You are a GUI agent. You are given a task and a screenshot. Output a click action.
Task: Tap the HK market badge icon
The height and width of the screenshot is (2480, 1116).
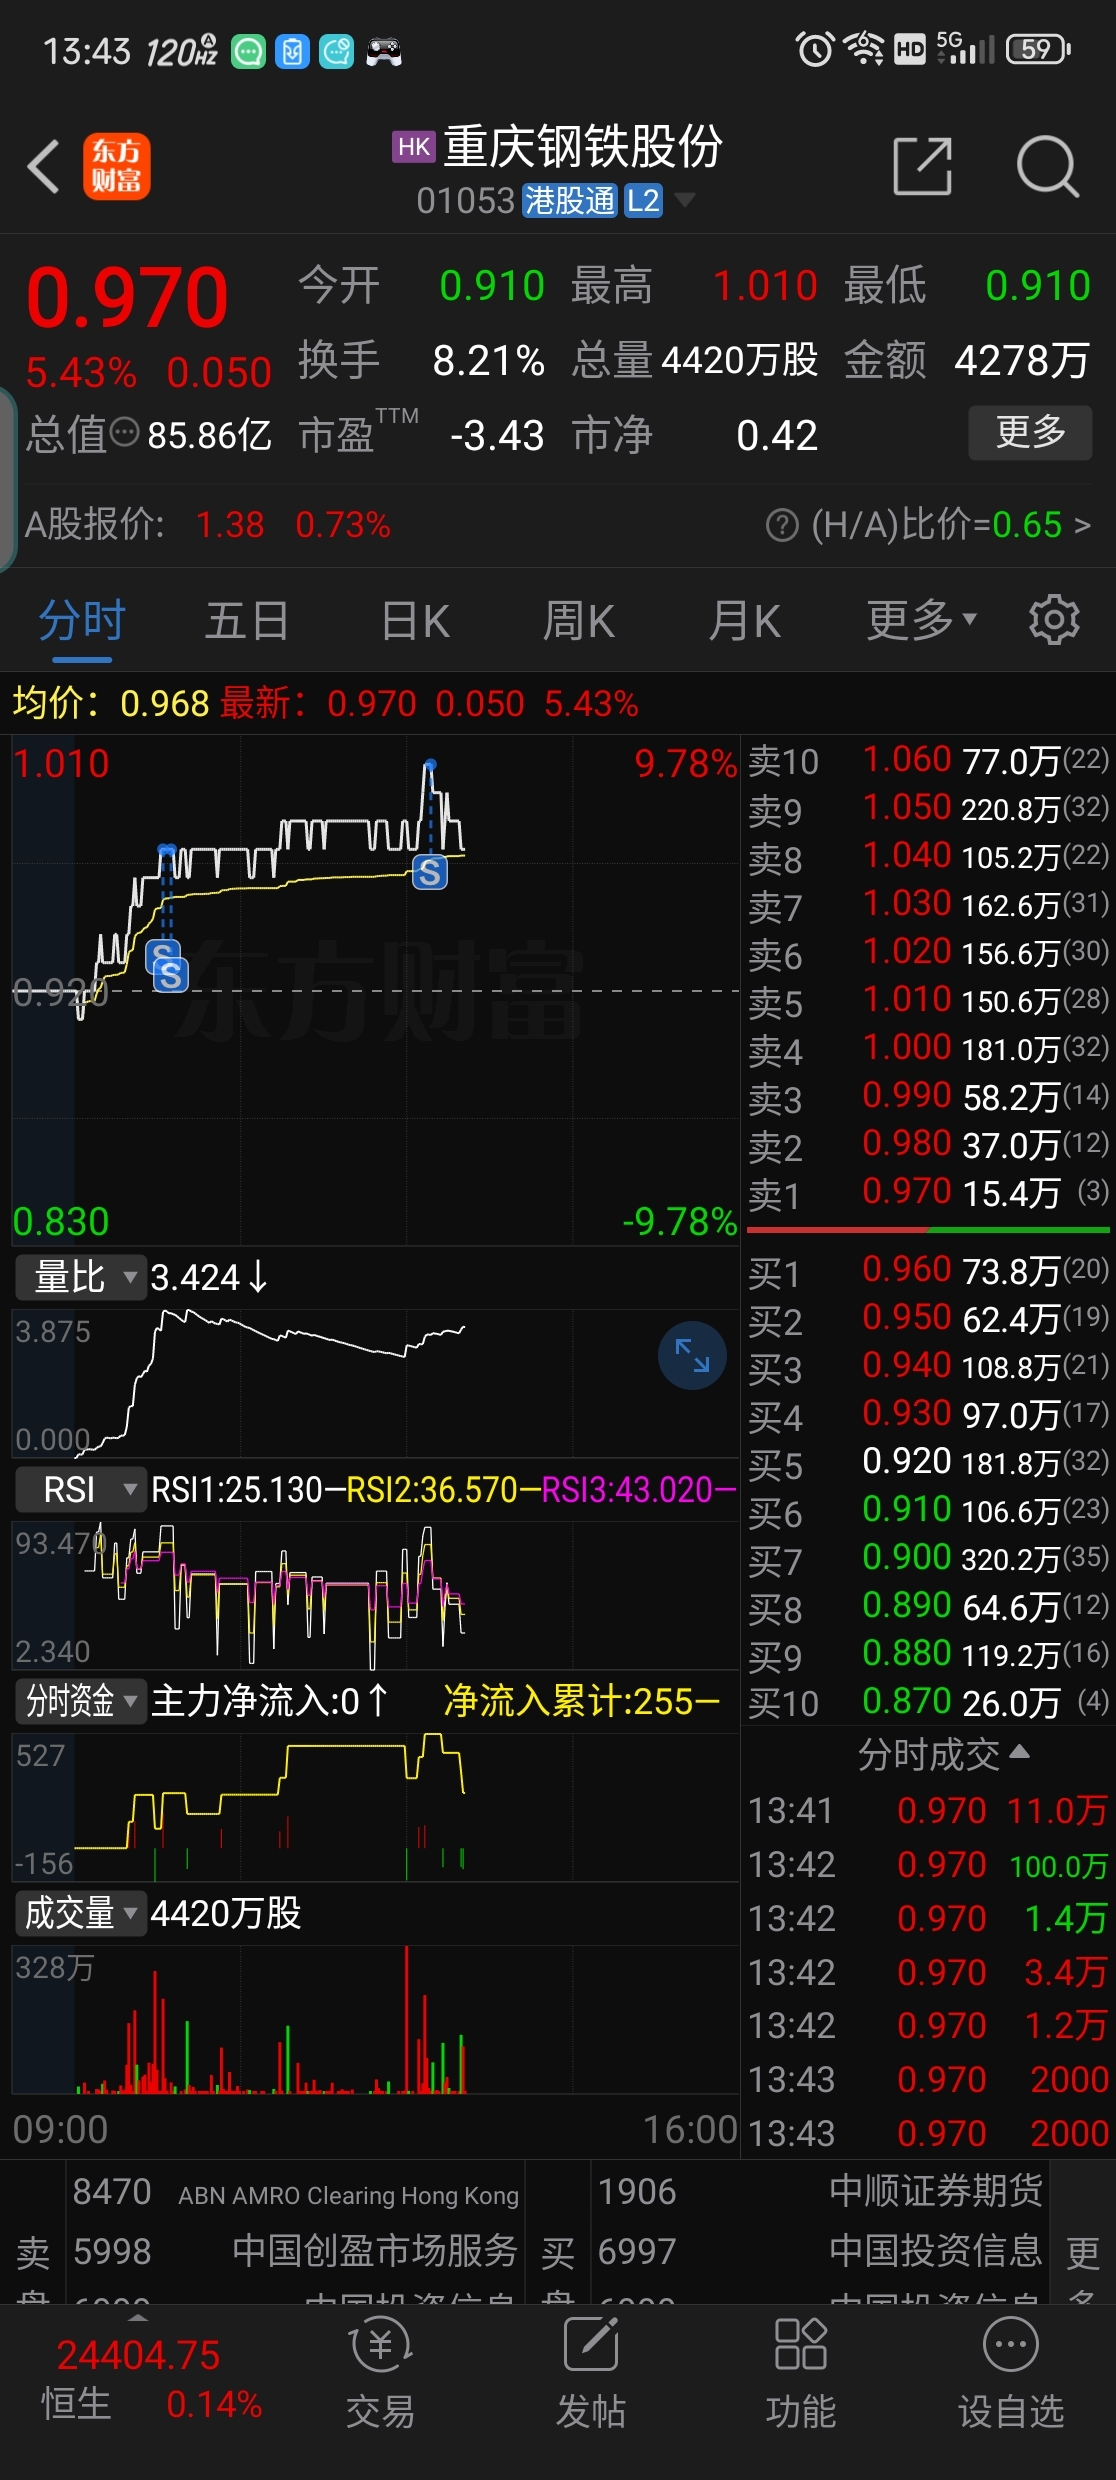(413, 147)
